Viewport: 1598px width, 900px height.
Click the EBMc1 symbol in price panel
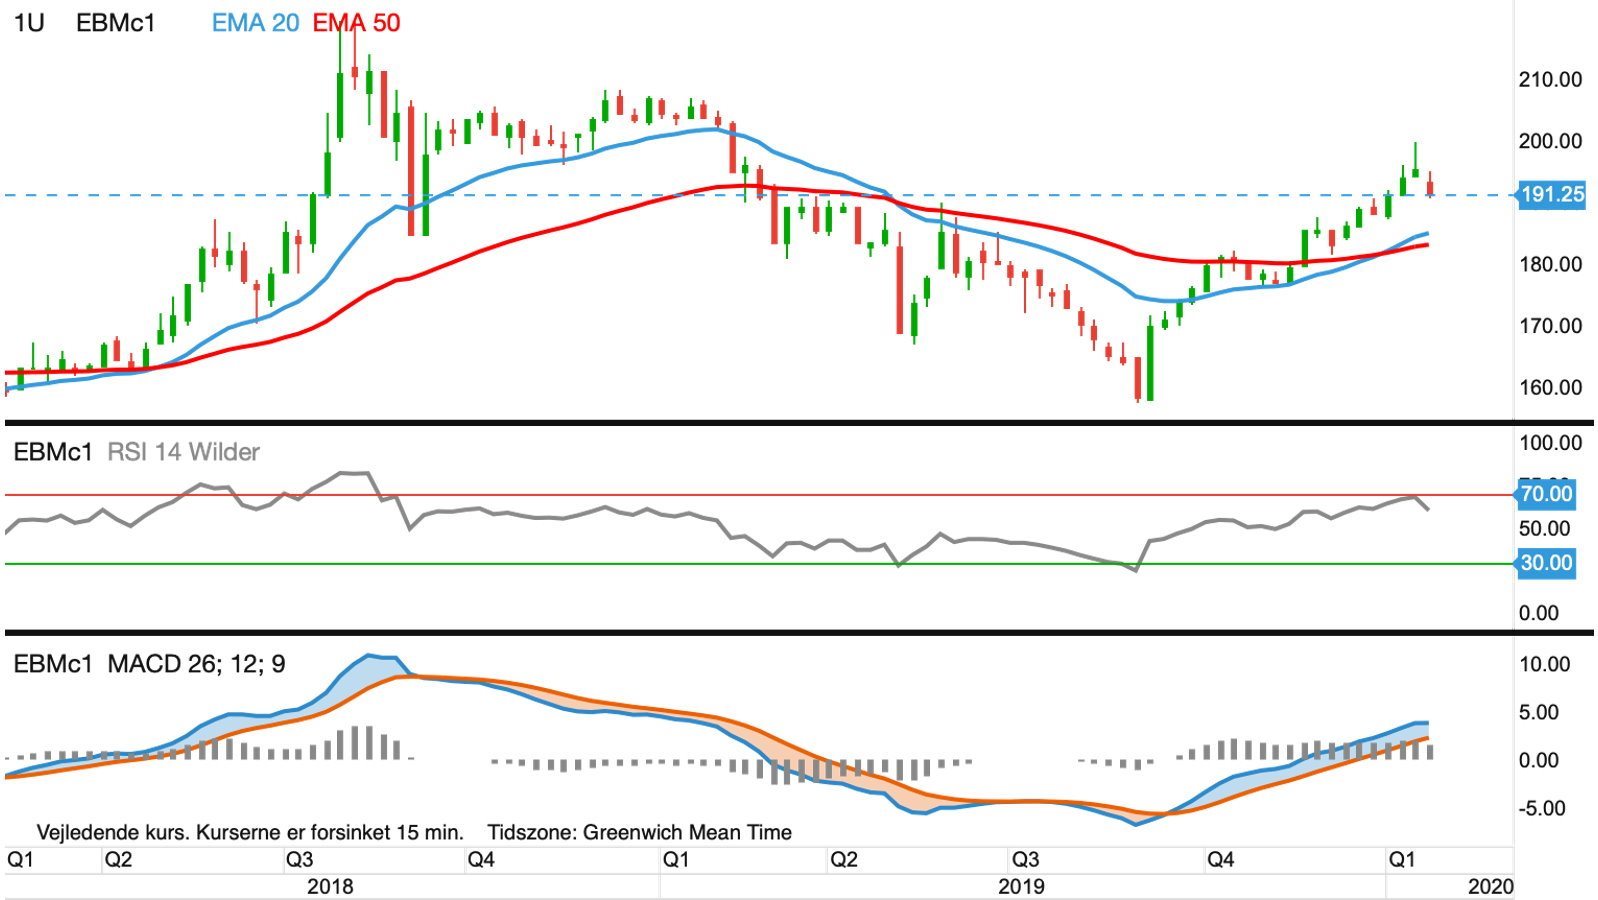(116, 22)
